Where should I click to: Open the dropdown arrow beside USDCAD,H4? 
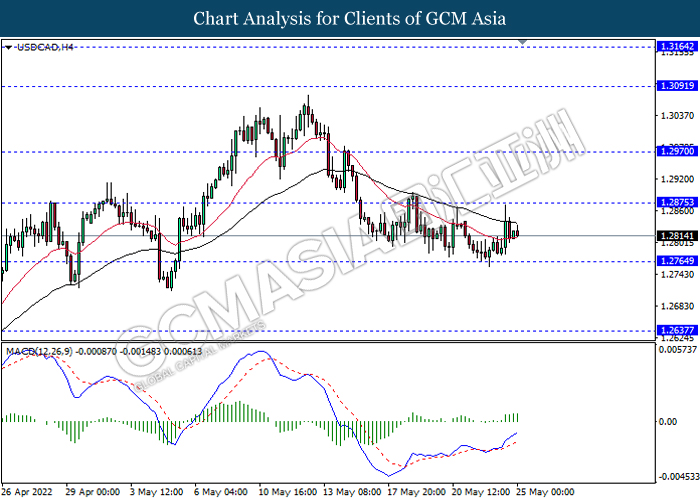point(8,47)
